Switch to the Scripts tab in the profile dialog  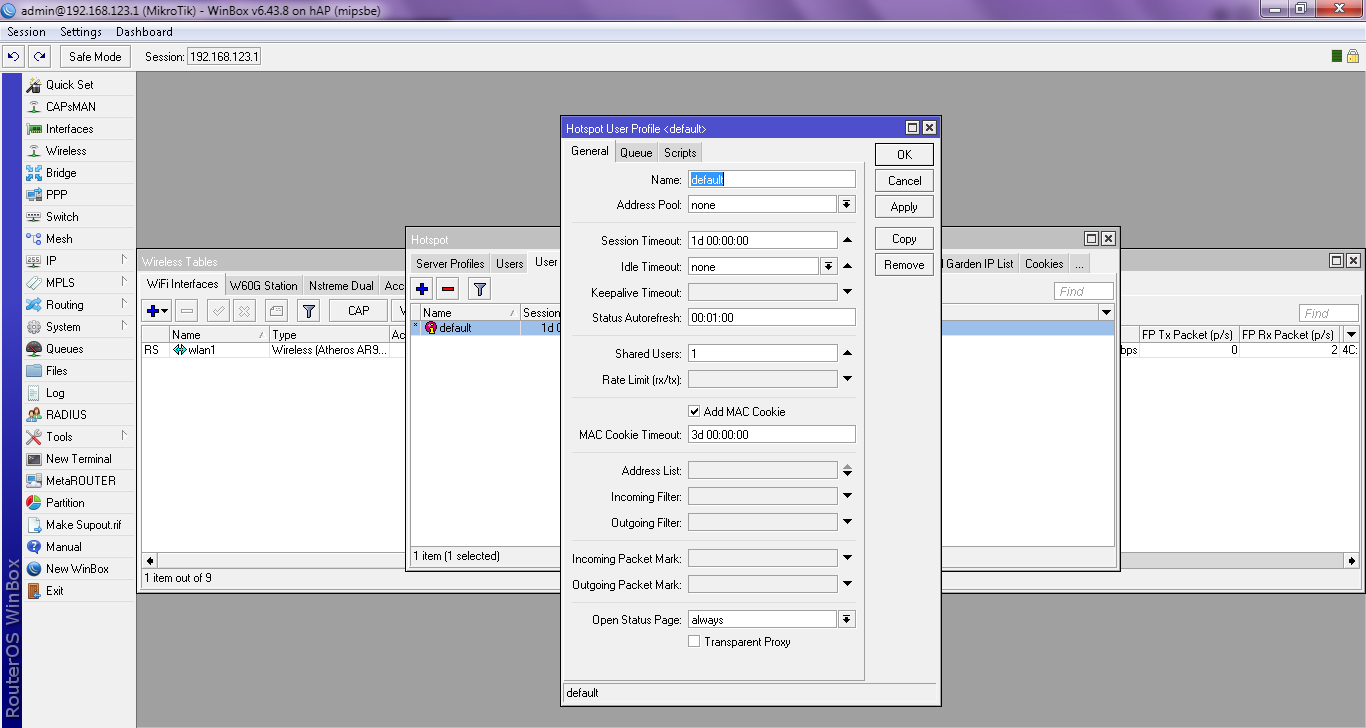(680, 152)
